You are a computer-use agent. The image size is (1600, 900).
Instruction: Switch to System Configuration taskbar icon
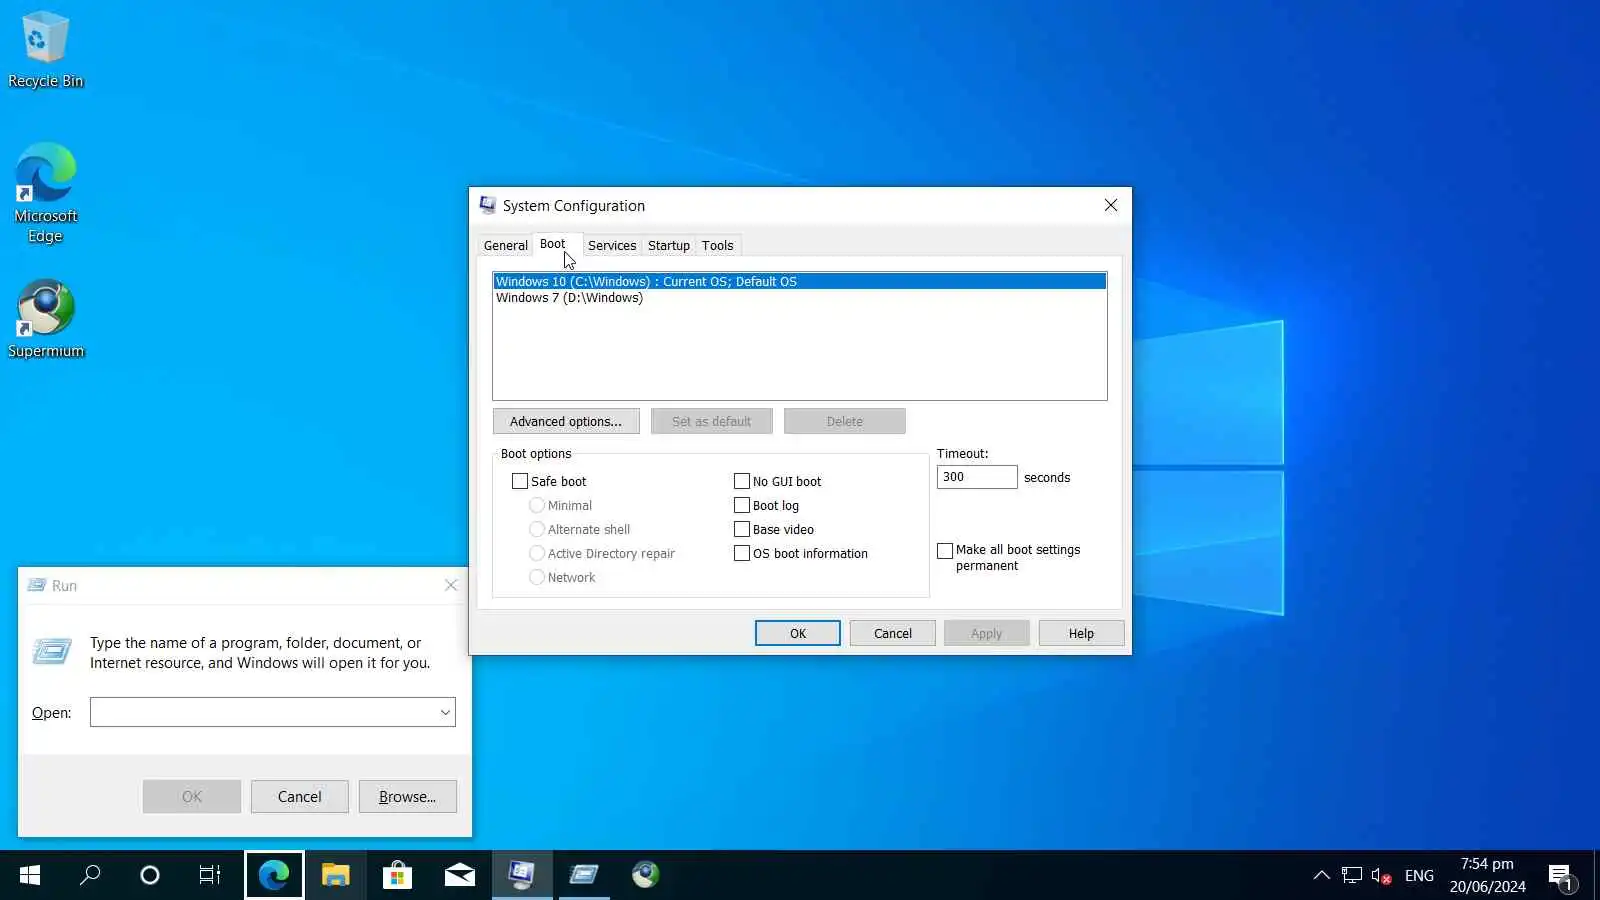[521, 875]
